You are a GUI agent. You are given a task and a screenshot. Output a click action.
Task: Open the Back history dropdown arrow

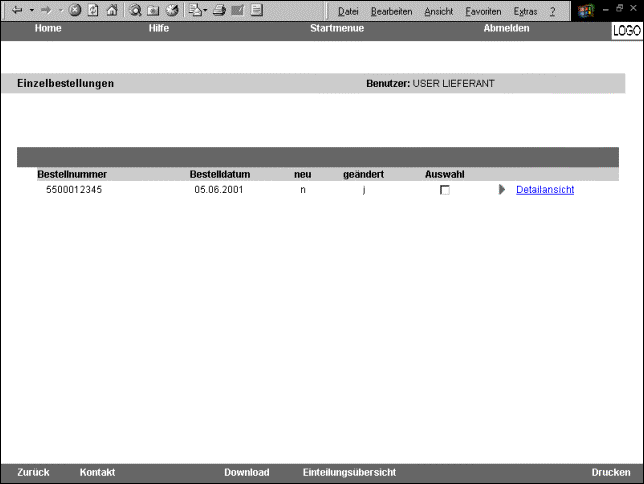pos(32,10)
